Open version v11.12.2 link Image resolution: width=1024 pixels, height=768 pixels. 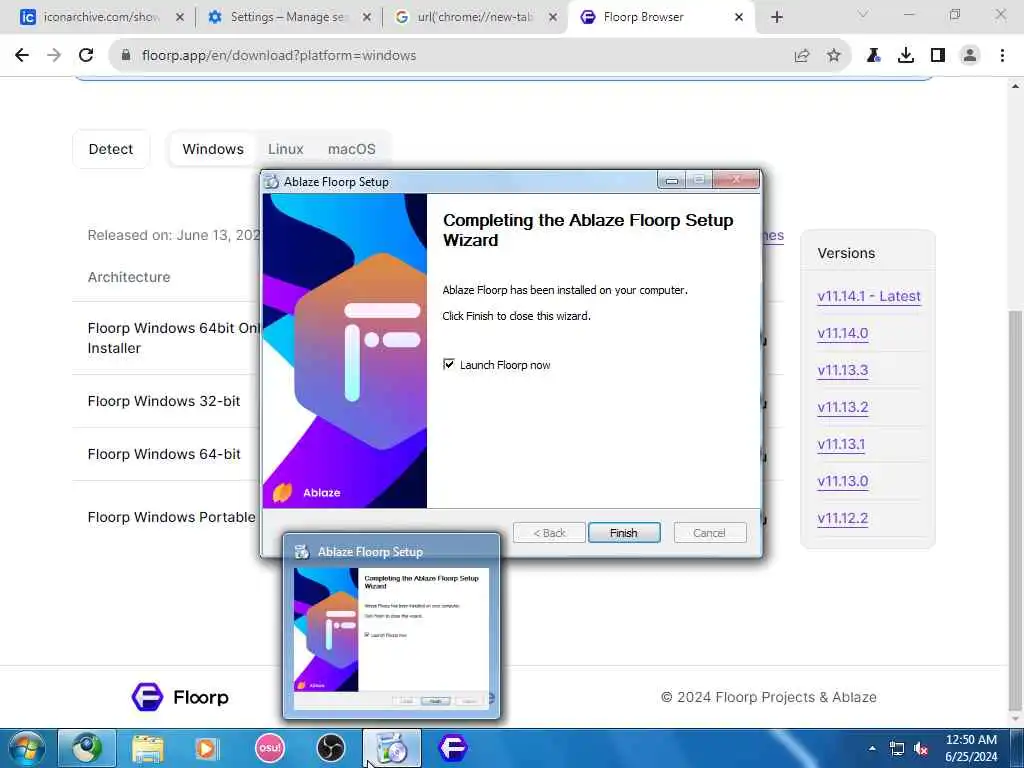842,519
